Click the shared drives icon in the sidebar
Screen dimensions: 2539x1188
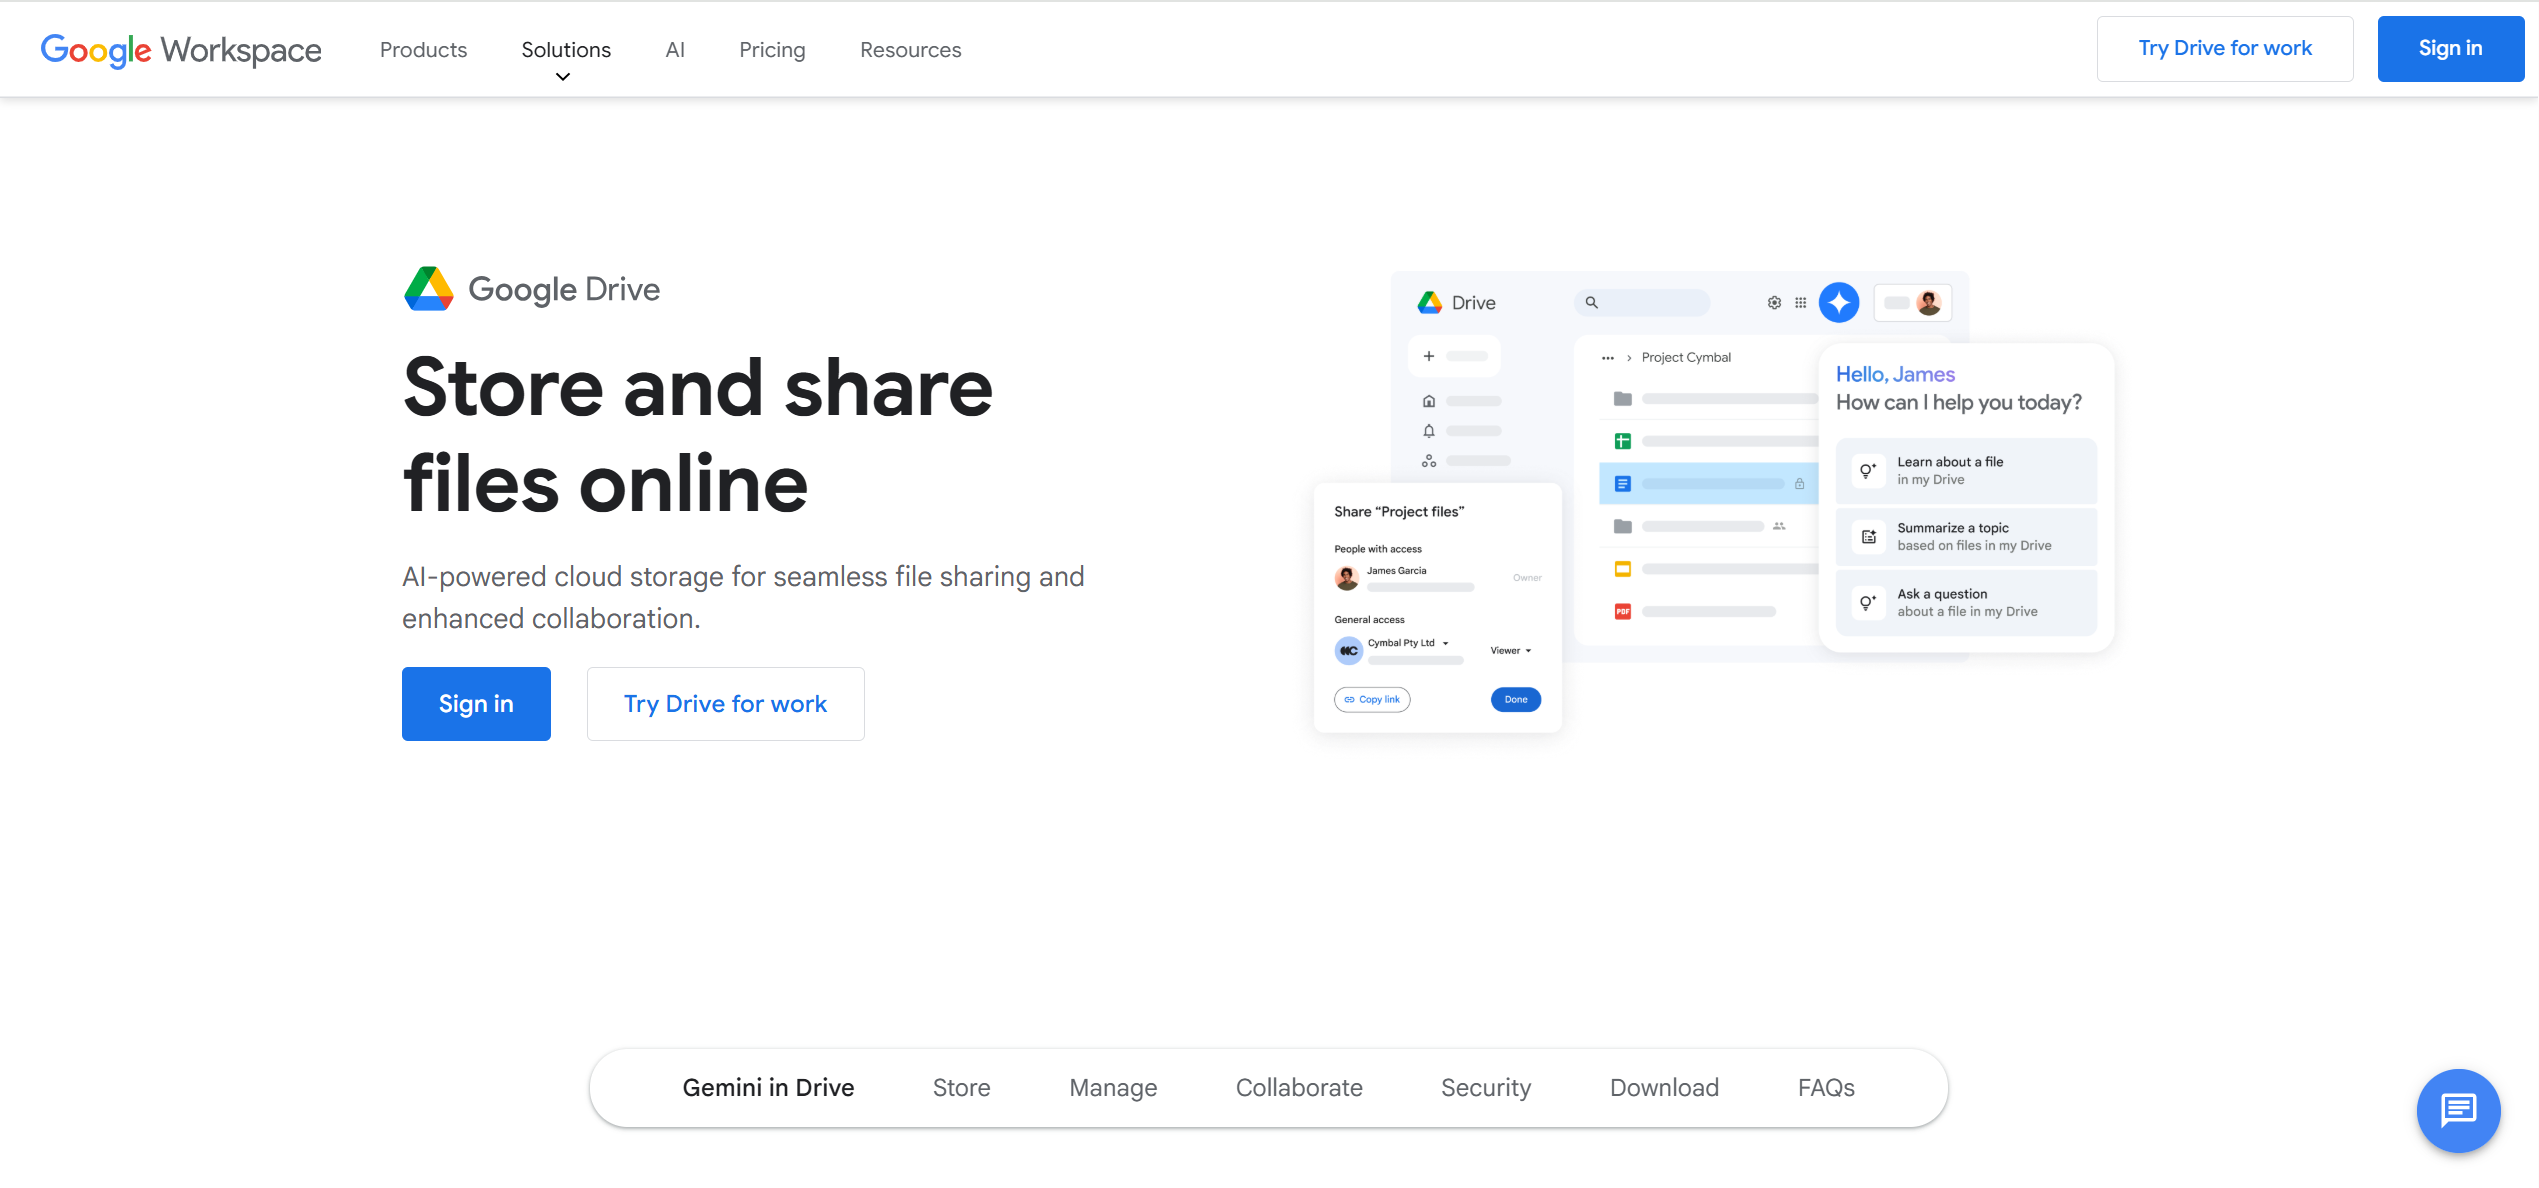coord(1429,461)
